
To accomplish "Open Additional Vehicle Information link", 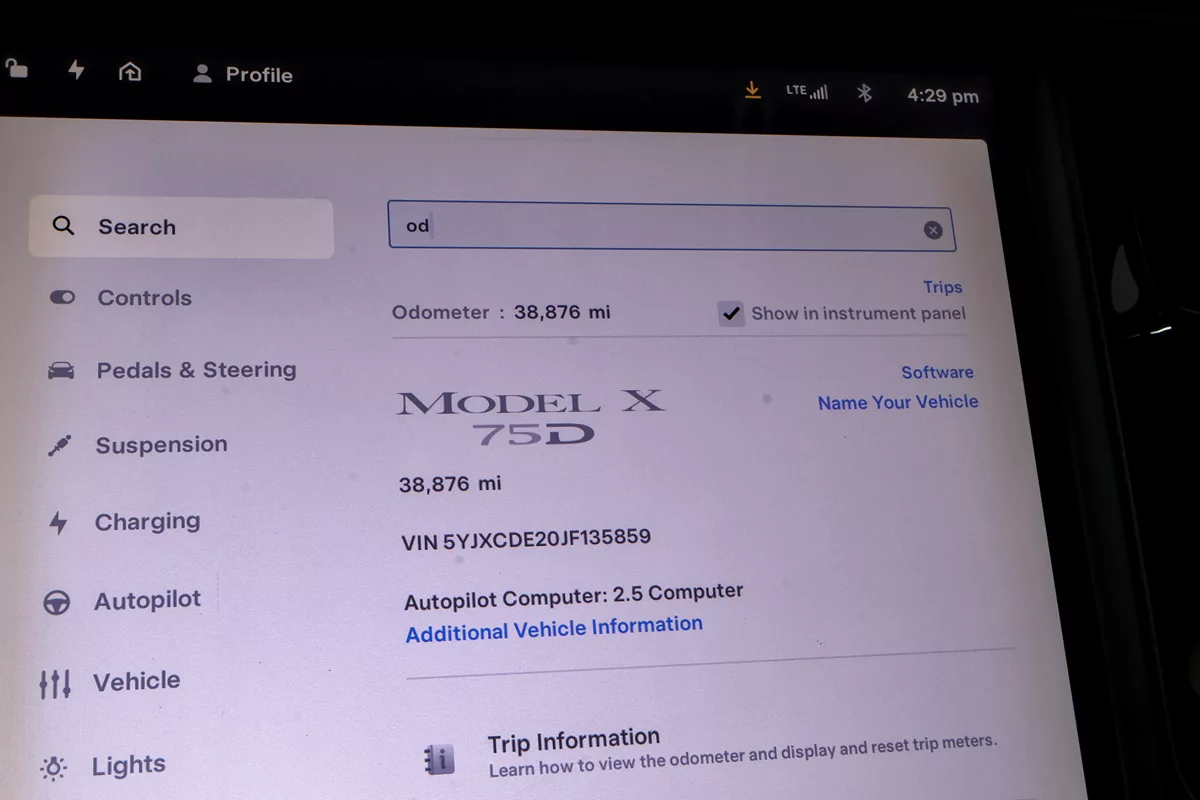I will point(554,629).
